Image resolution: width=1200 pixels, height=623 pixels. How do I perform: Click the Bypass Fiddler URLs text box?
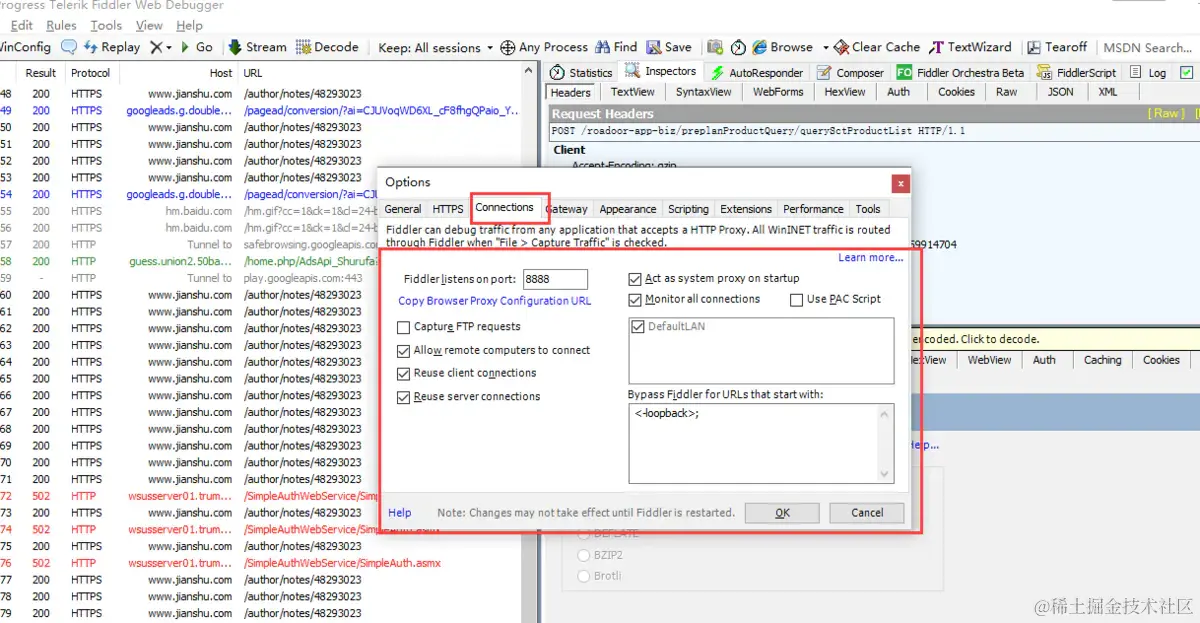760,443
